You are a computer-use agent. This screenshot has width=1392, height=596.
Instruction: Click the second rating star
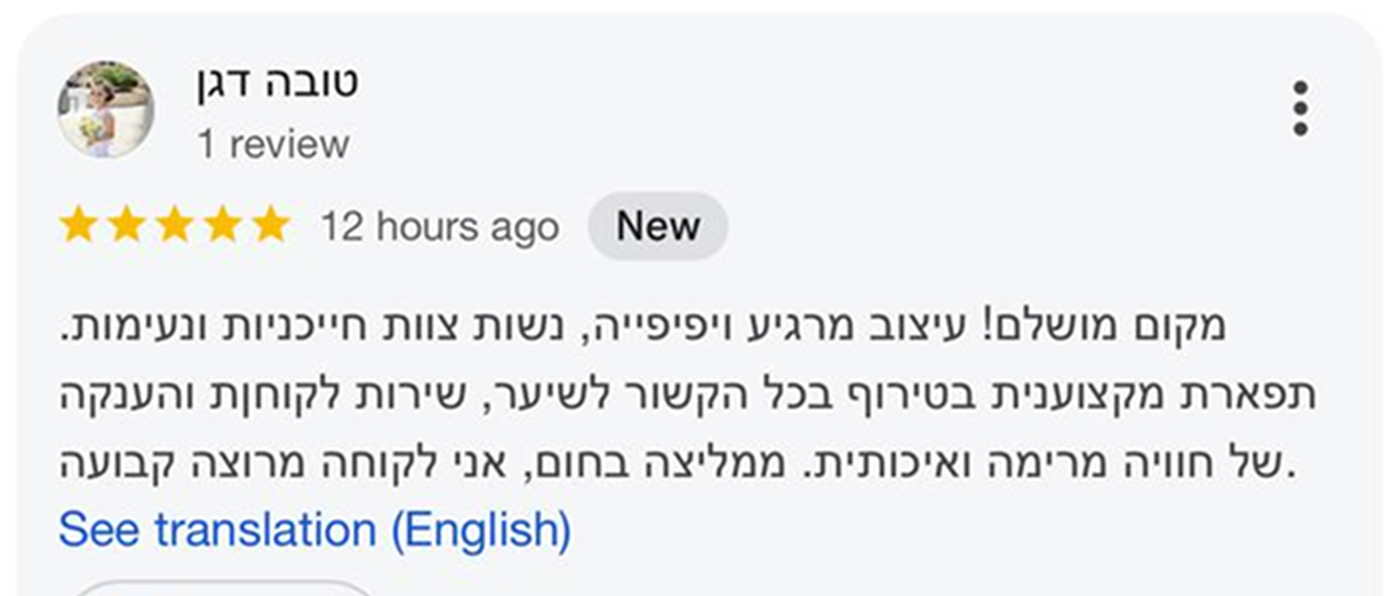point(126,226)
